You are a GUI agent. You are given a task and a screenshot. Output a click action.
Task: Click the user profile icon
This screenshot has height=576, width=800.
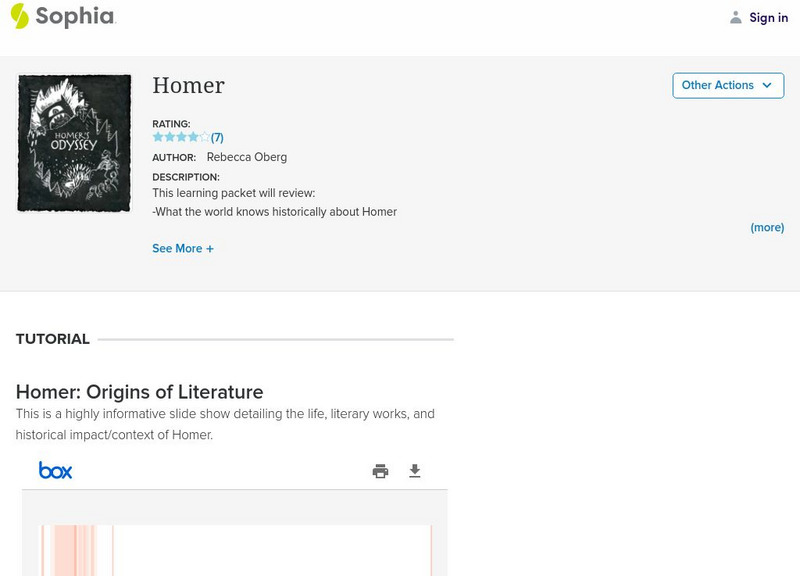pos(736,17)
